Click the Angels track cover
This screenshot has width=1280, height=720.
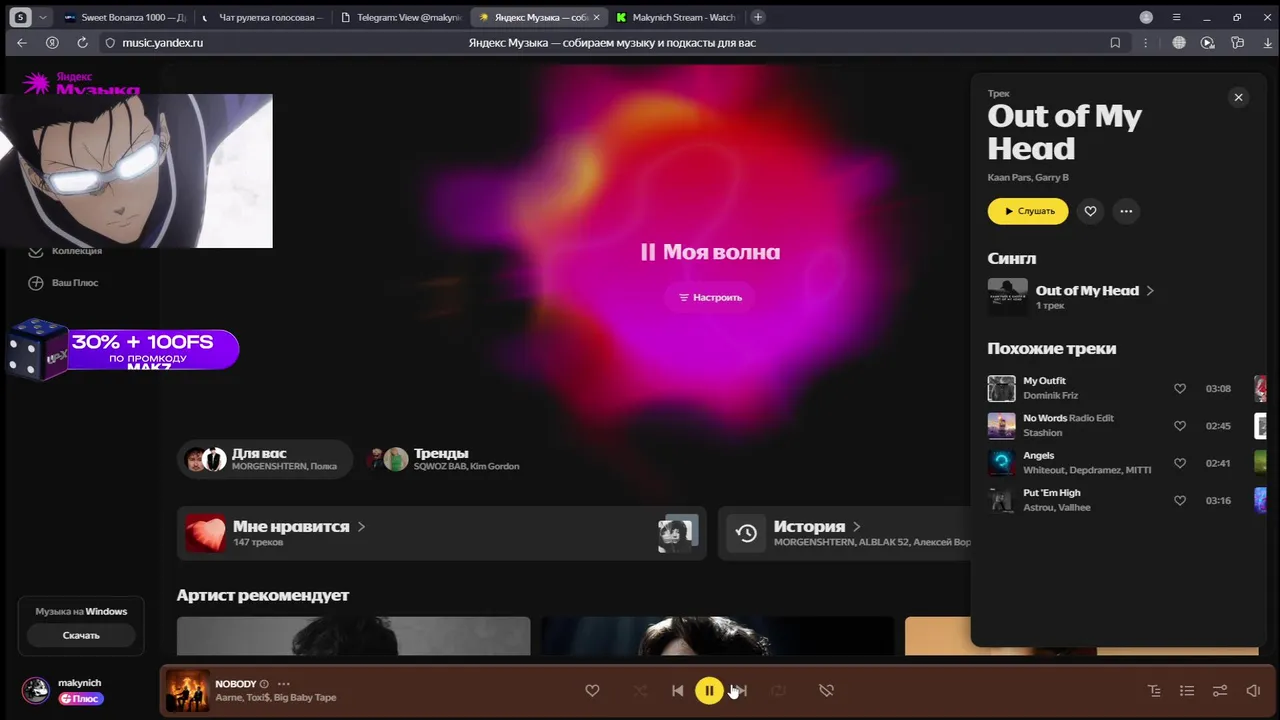pos(1001,463)
